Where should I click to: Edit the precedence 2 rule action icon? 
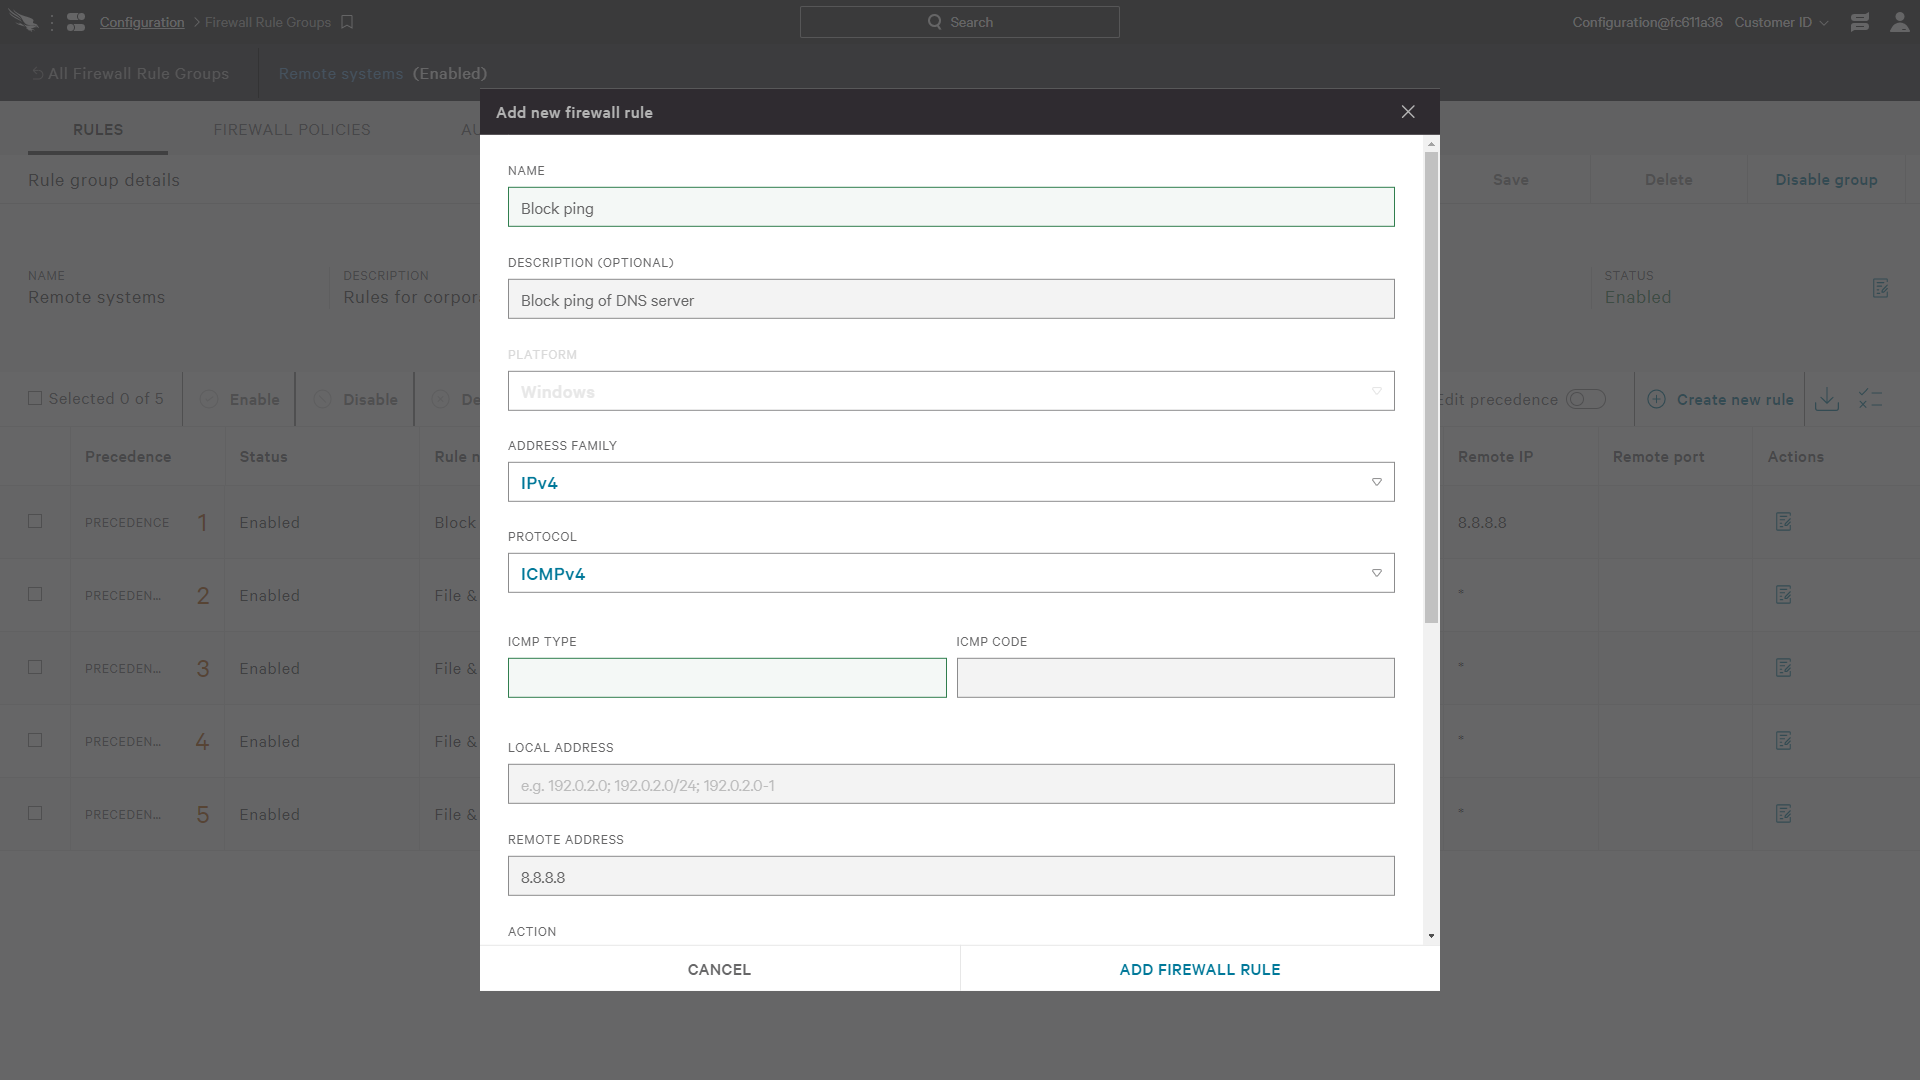(1783, 595)
